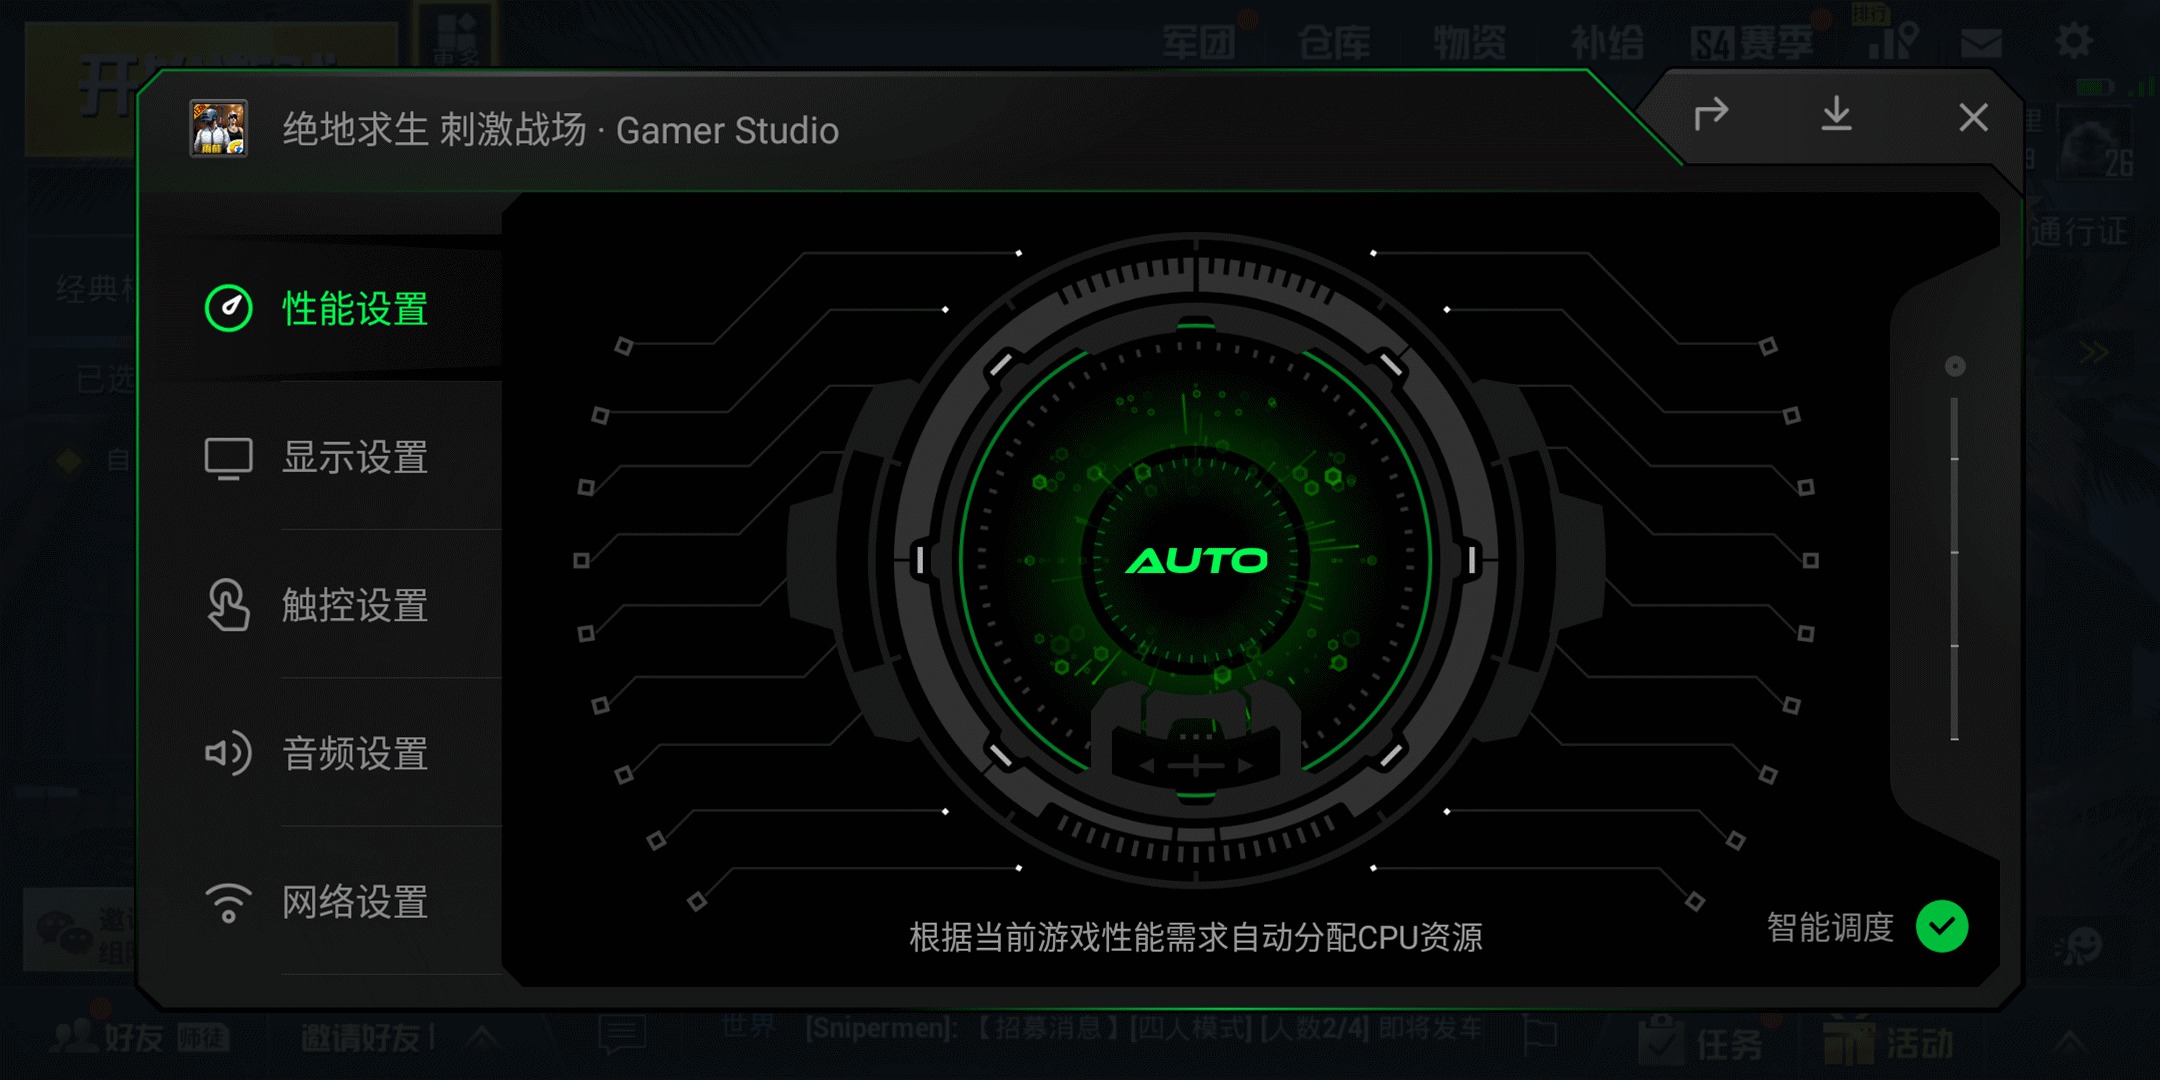Click the performance gauge icon
This screenshot has height=1080, width=2160.
coord(229,308)
